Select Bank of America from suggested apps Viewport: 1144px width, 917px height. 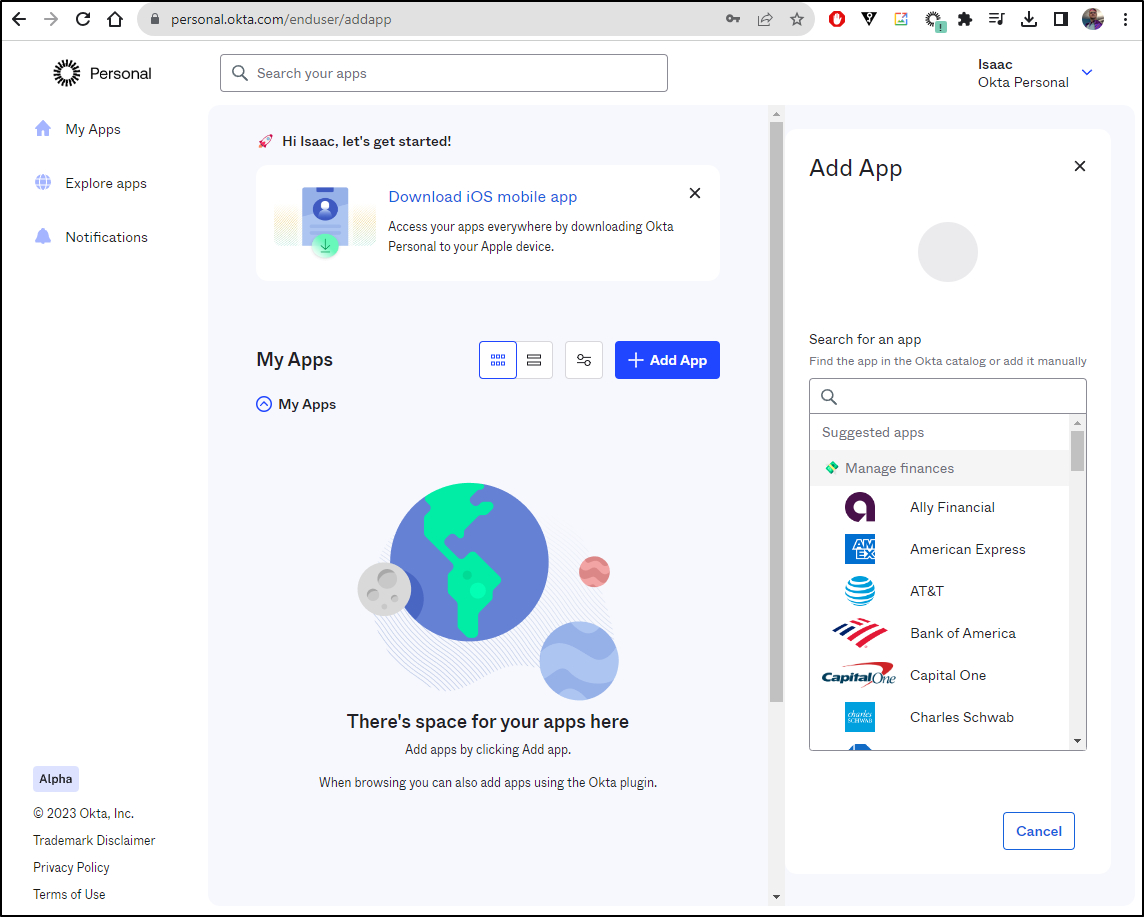pyautogui.click(x=940, y=633)
